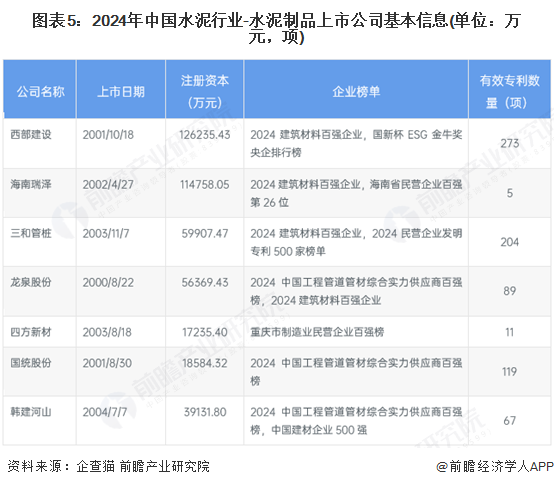554x487 pixels.
Task: Click the 有效专利数量(项) column header
Action: coord(509,90)
